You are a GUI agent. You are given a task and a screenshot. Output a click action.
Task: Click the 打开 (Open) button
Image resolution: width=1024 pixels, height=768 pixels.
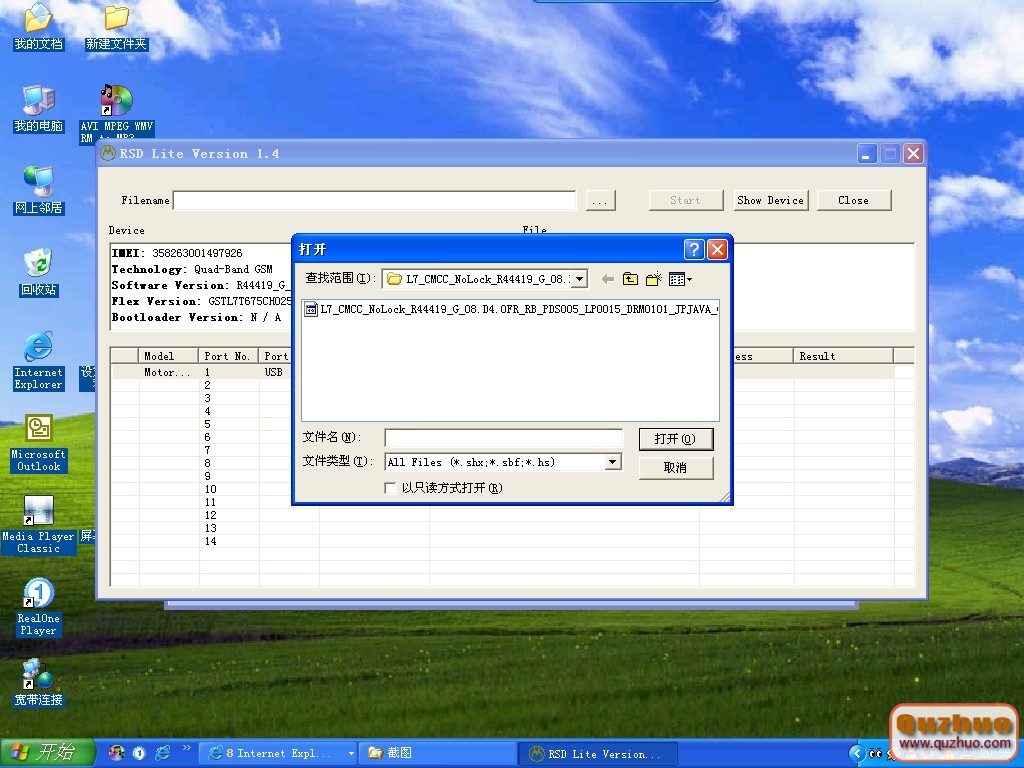(675, 439)
